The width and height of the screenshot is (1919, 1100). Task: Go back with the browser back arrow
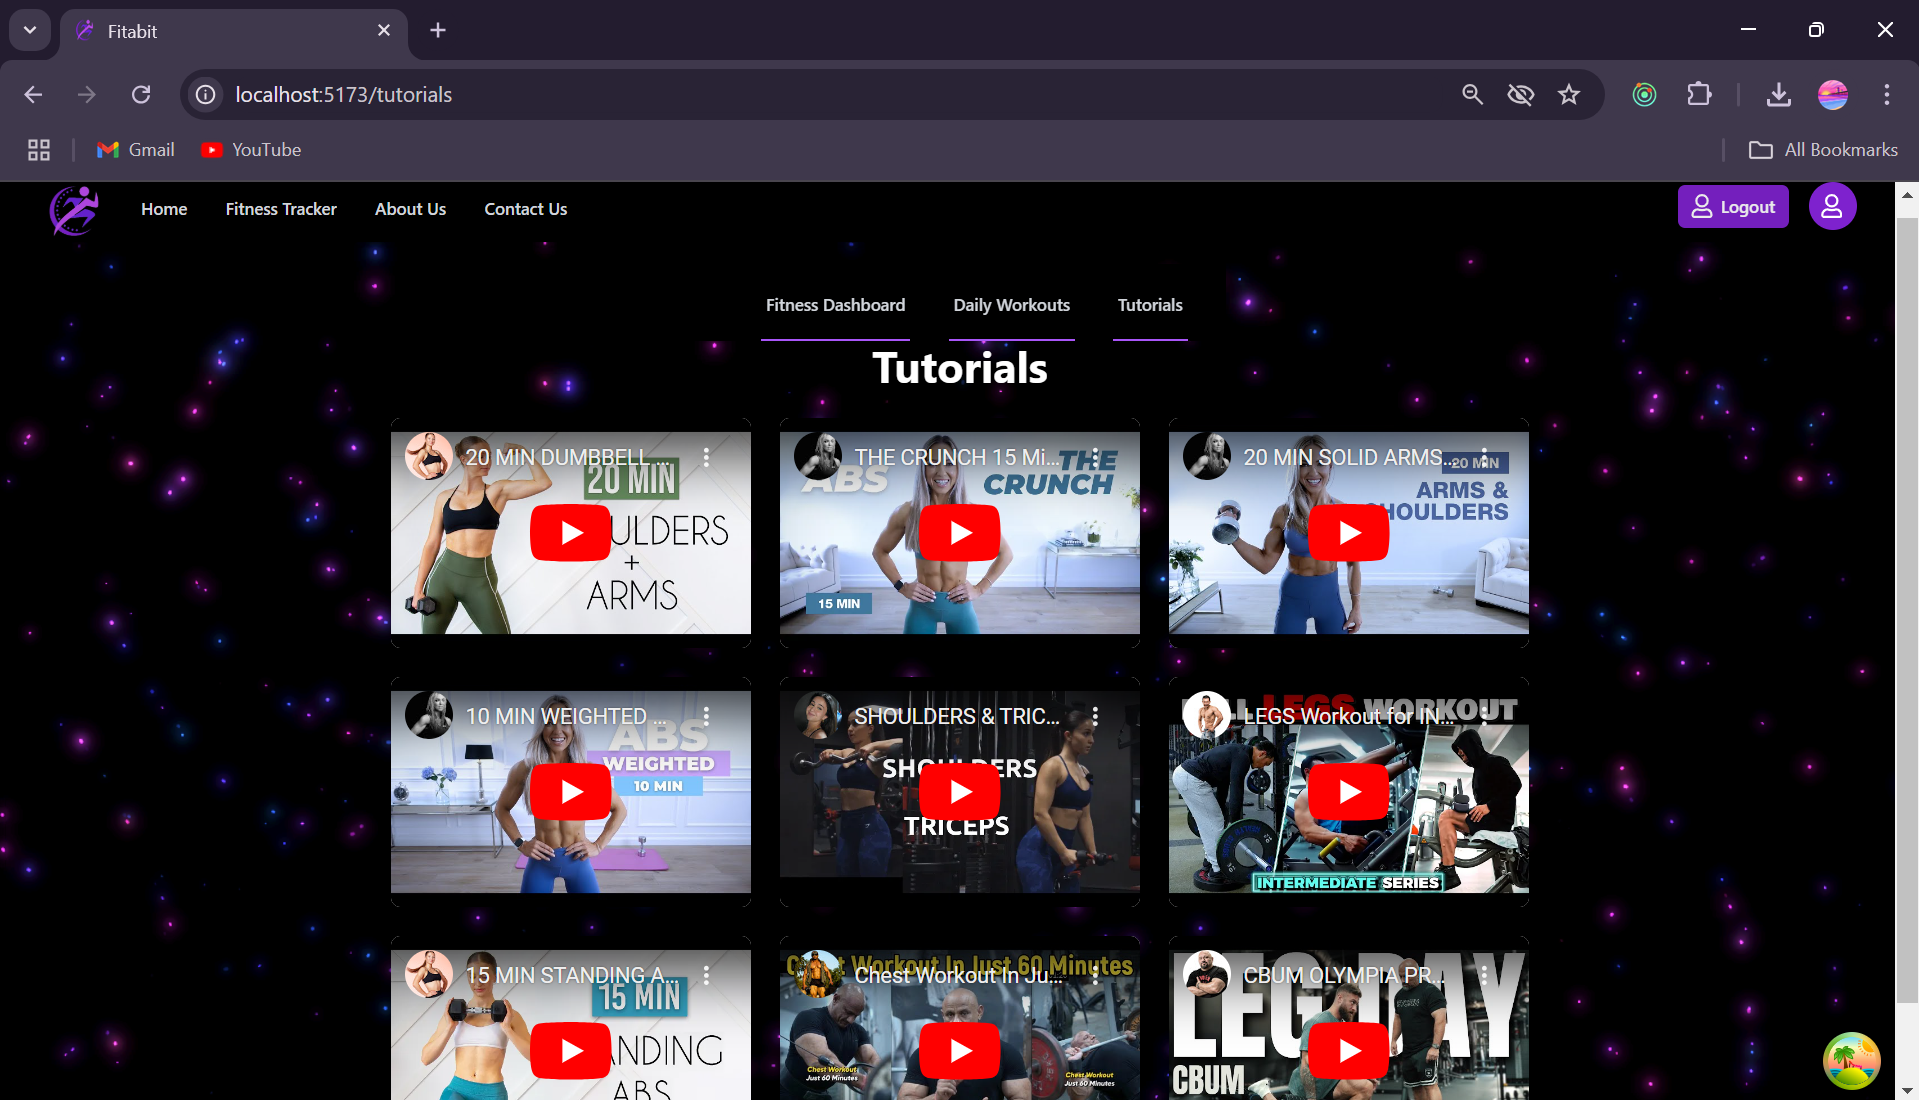point(33,94)
